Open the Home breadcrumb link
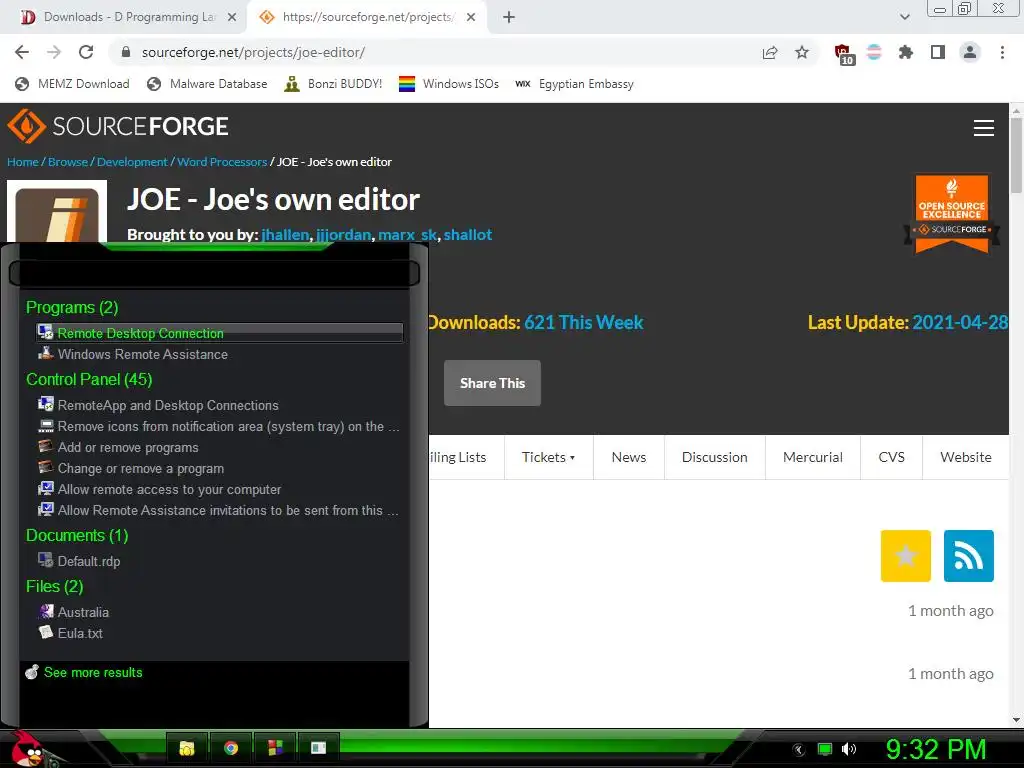Screen dimensions: 1024x768 point(23,162)
